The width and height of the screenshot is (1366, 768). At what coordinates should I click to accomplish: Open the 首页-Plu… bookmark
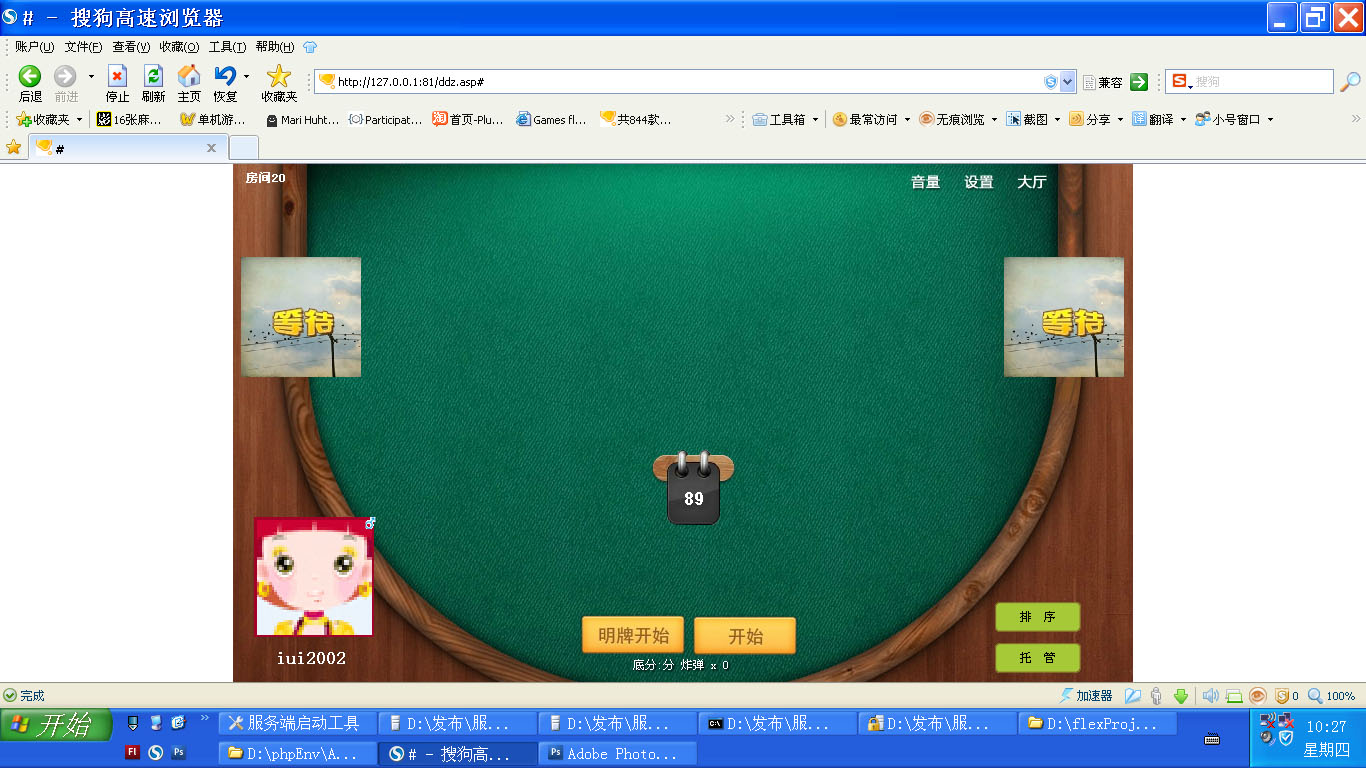pos(468,119)
